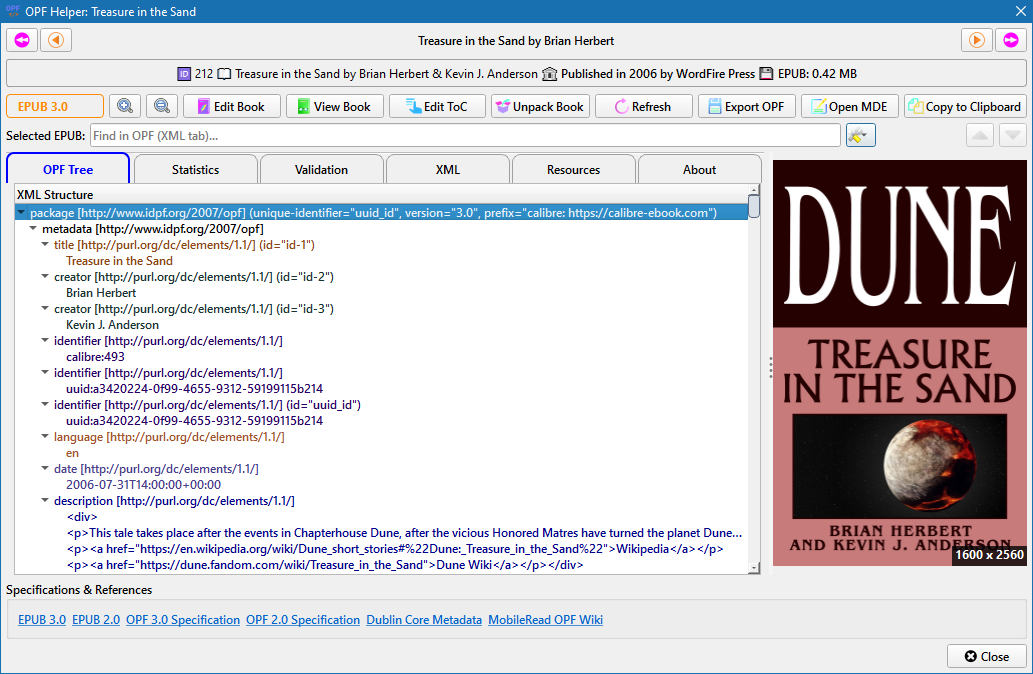
Task: Click the Edit Book button
Action: (x=231, y=106)
